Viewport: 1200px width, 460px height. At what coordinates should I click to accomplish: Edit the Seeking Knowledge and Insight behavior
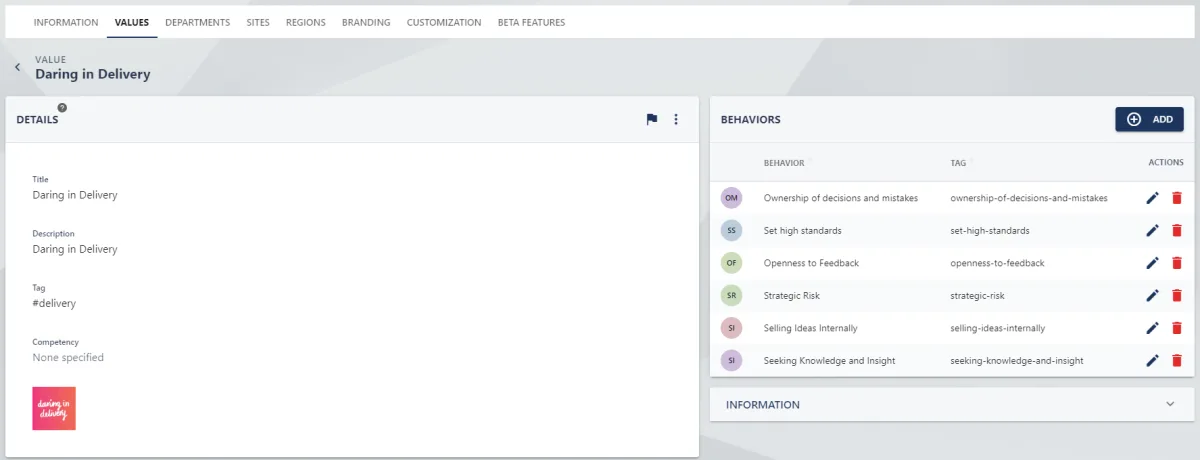[1152, 360]
